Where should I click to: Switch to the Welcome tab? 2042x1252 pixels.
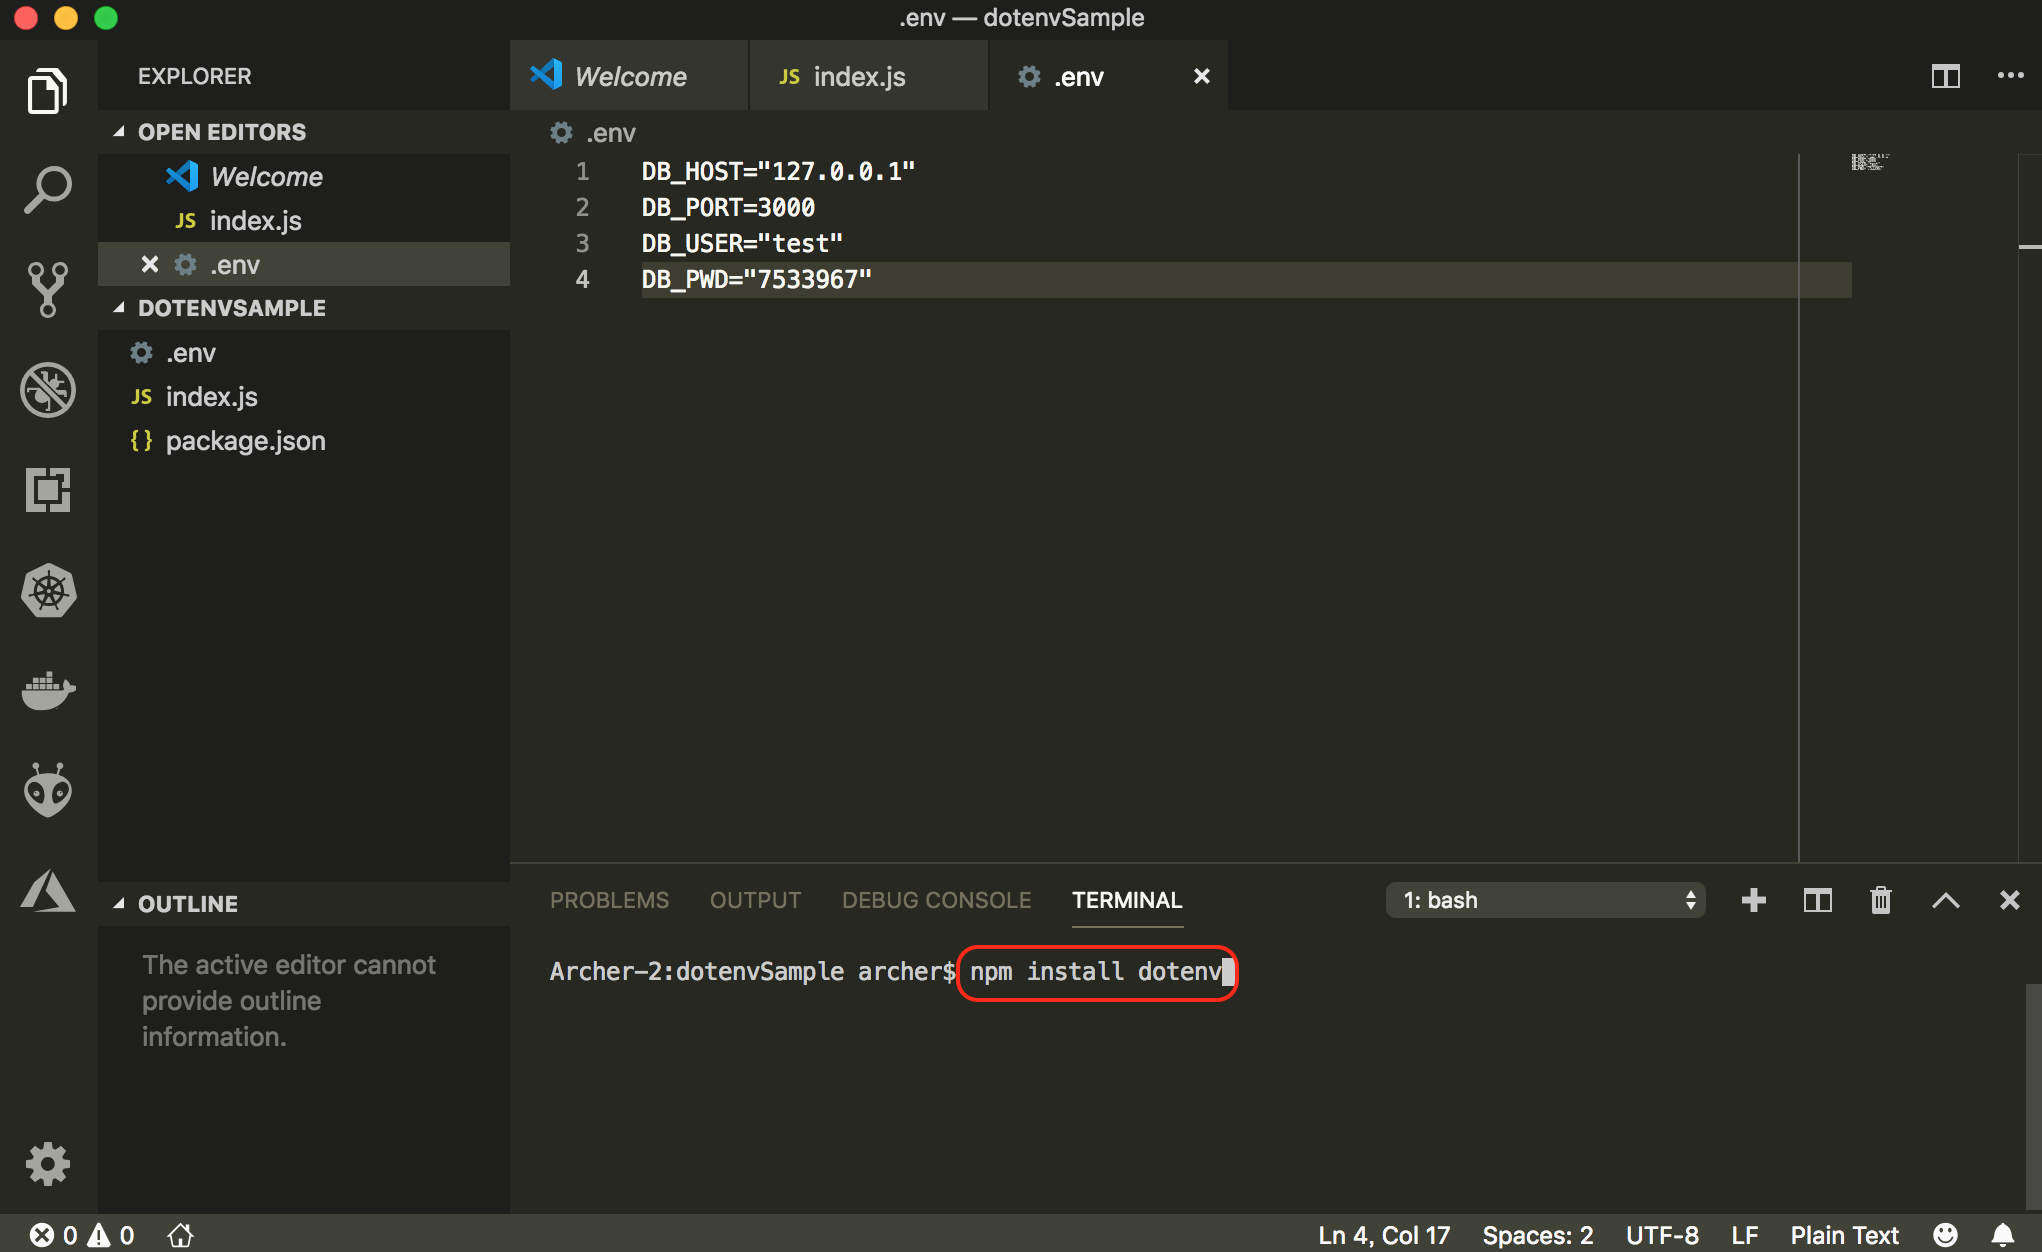coord(629,75)
